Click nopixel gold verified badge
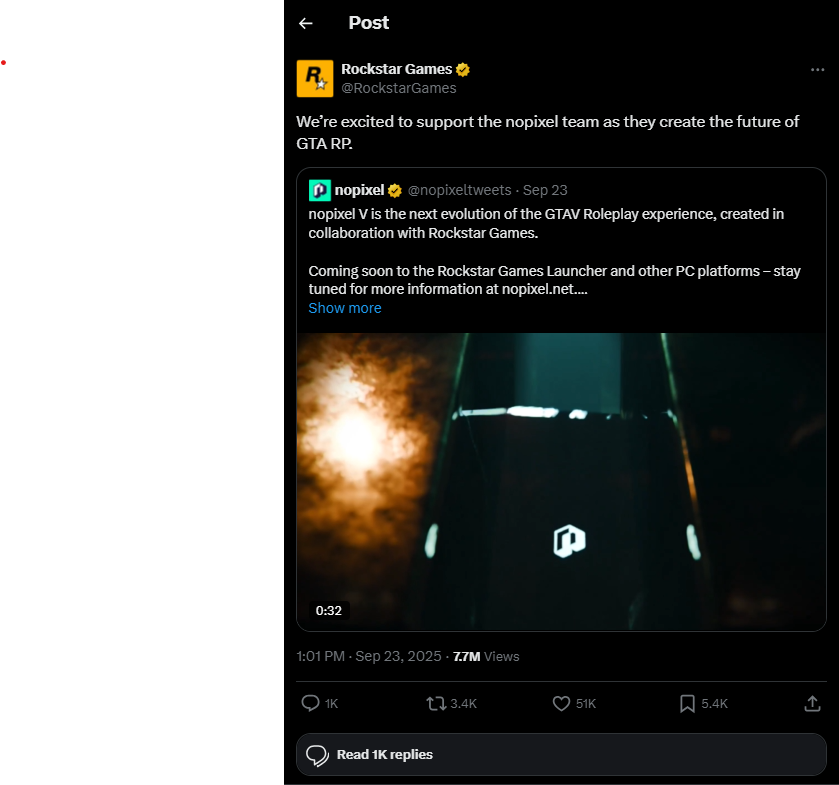 click(395, 190)
